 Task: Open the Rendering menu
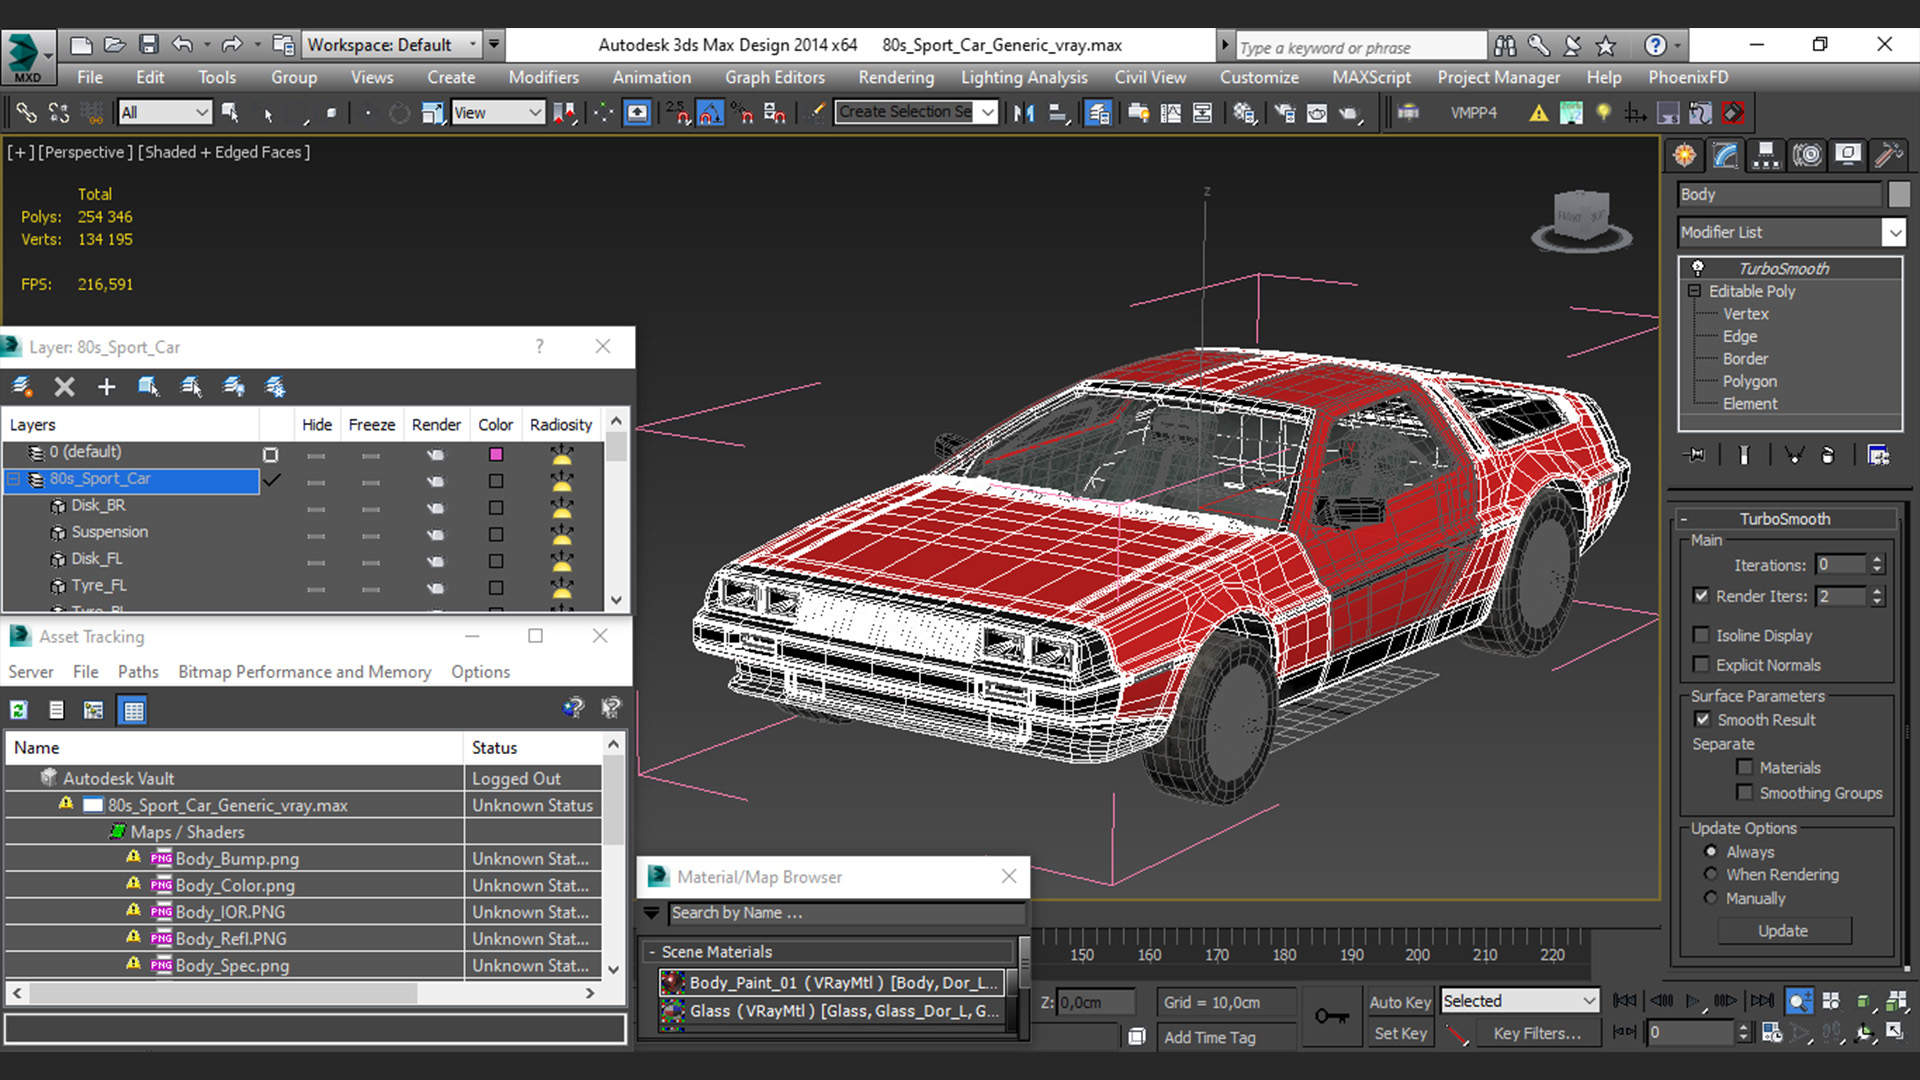(896, 77)
